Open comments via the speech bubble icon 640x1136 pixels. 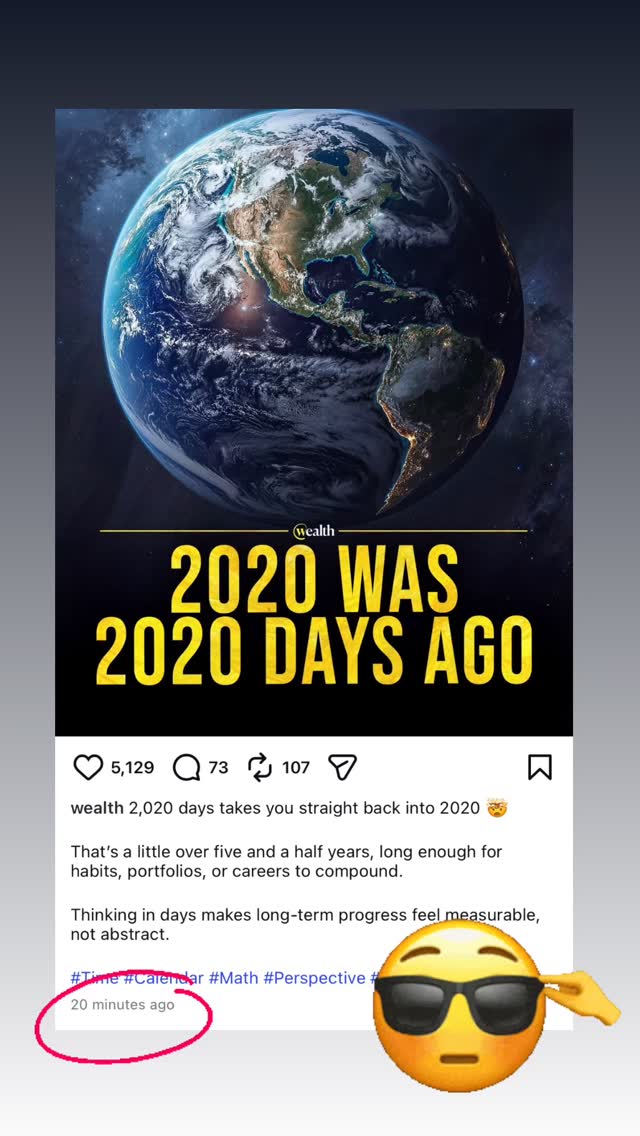pos(186,768)
